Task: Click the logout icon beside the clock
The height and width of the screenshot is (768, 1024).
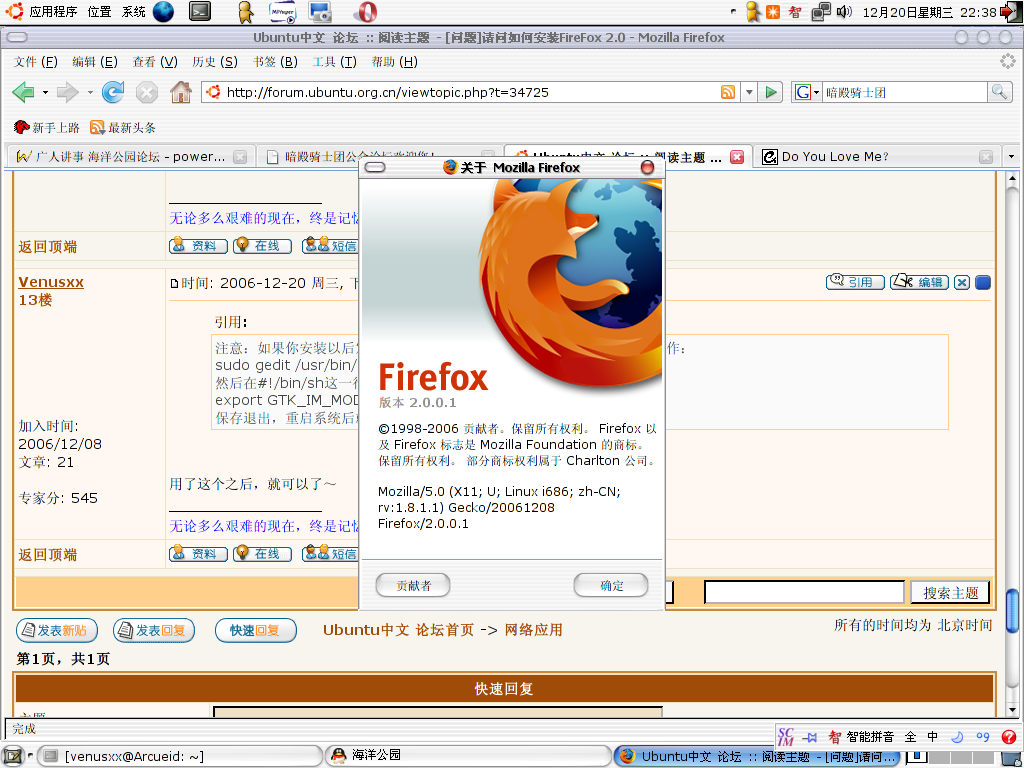Action: [1011, 12]
